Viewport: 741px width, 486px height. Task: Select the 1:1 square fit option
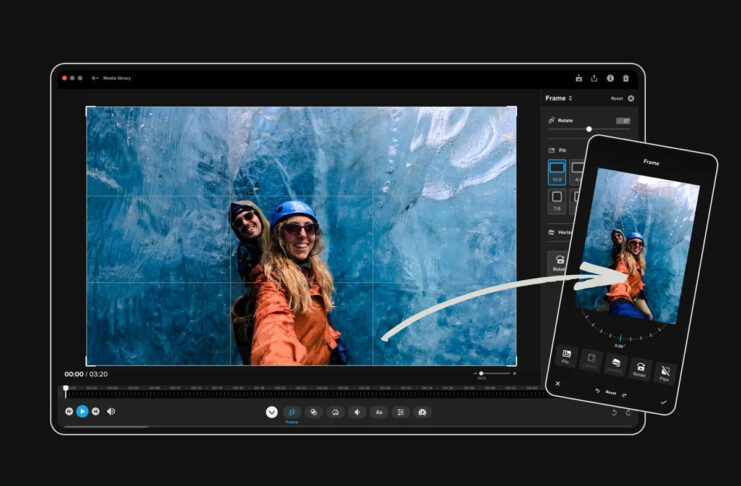(557, 201)
